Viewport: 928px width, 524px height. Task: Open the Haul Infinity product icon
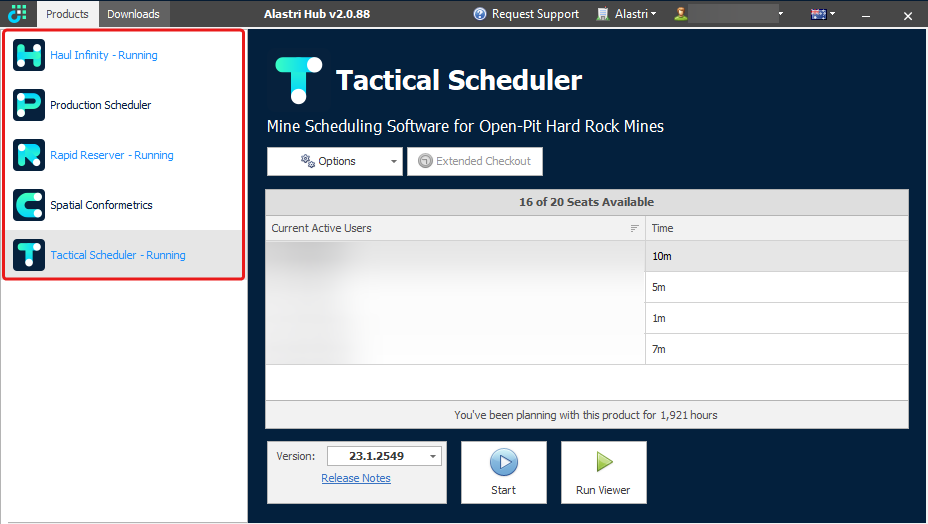(x=29, y=55)
